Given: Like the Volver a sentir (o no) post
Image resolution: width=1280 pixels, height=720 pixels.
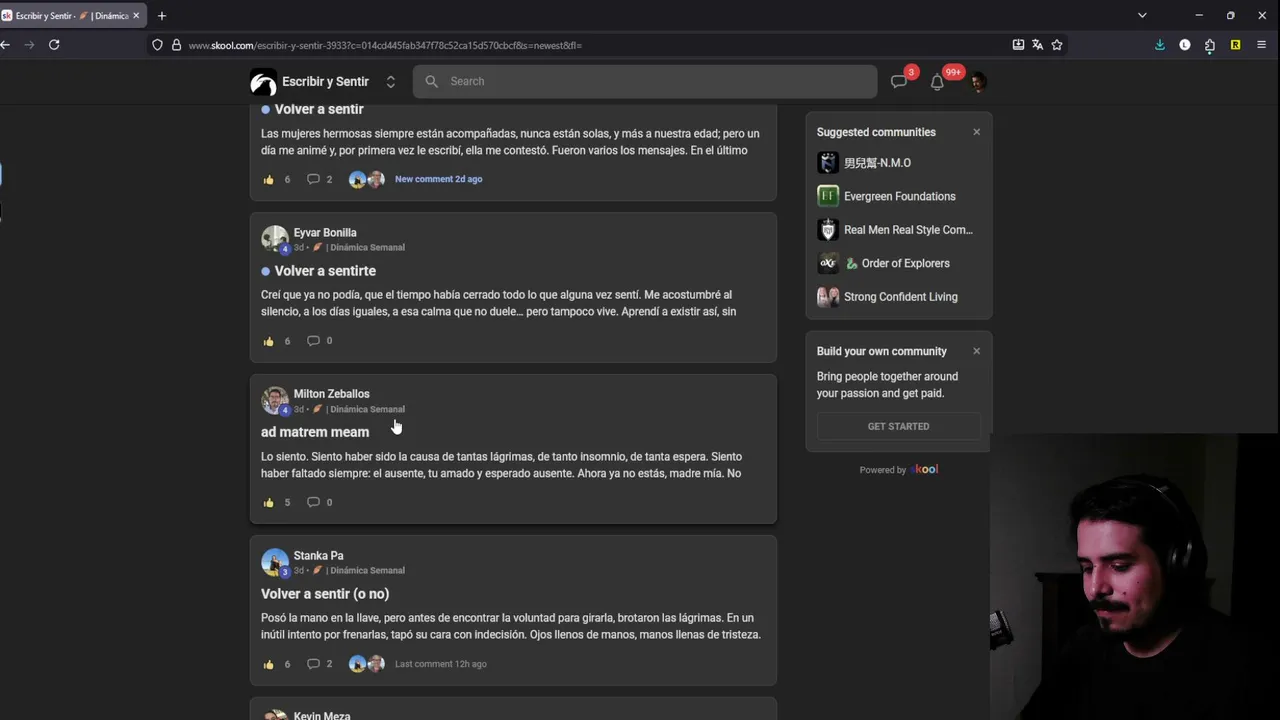Looking at the screenshot, I should 268,664.
